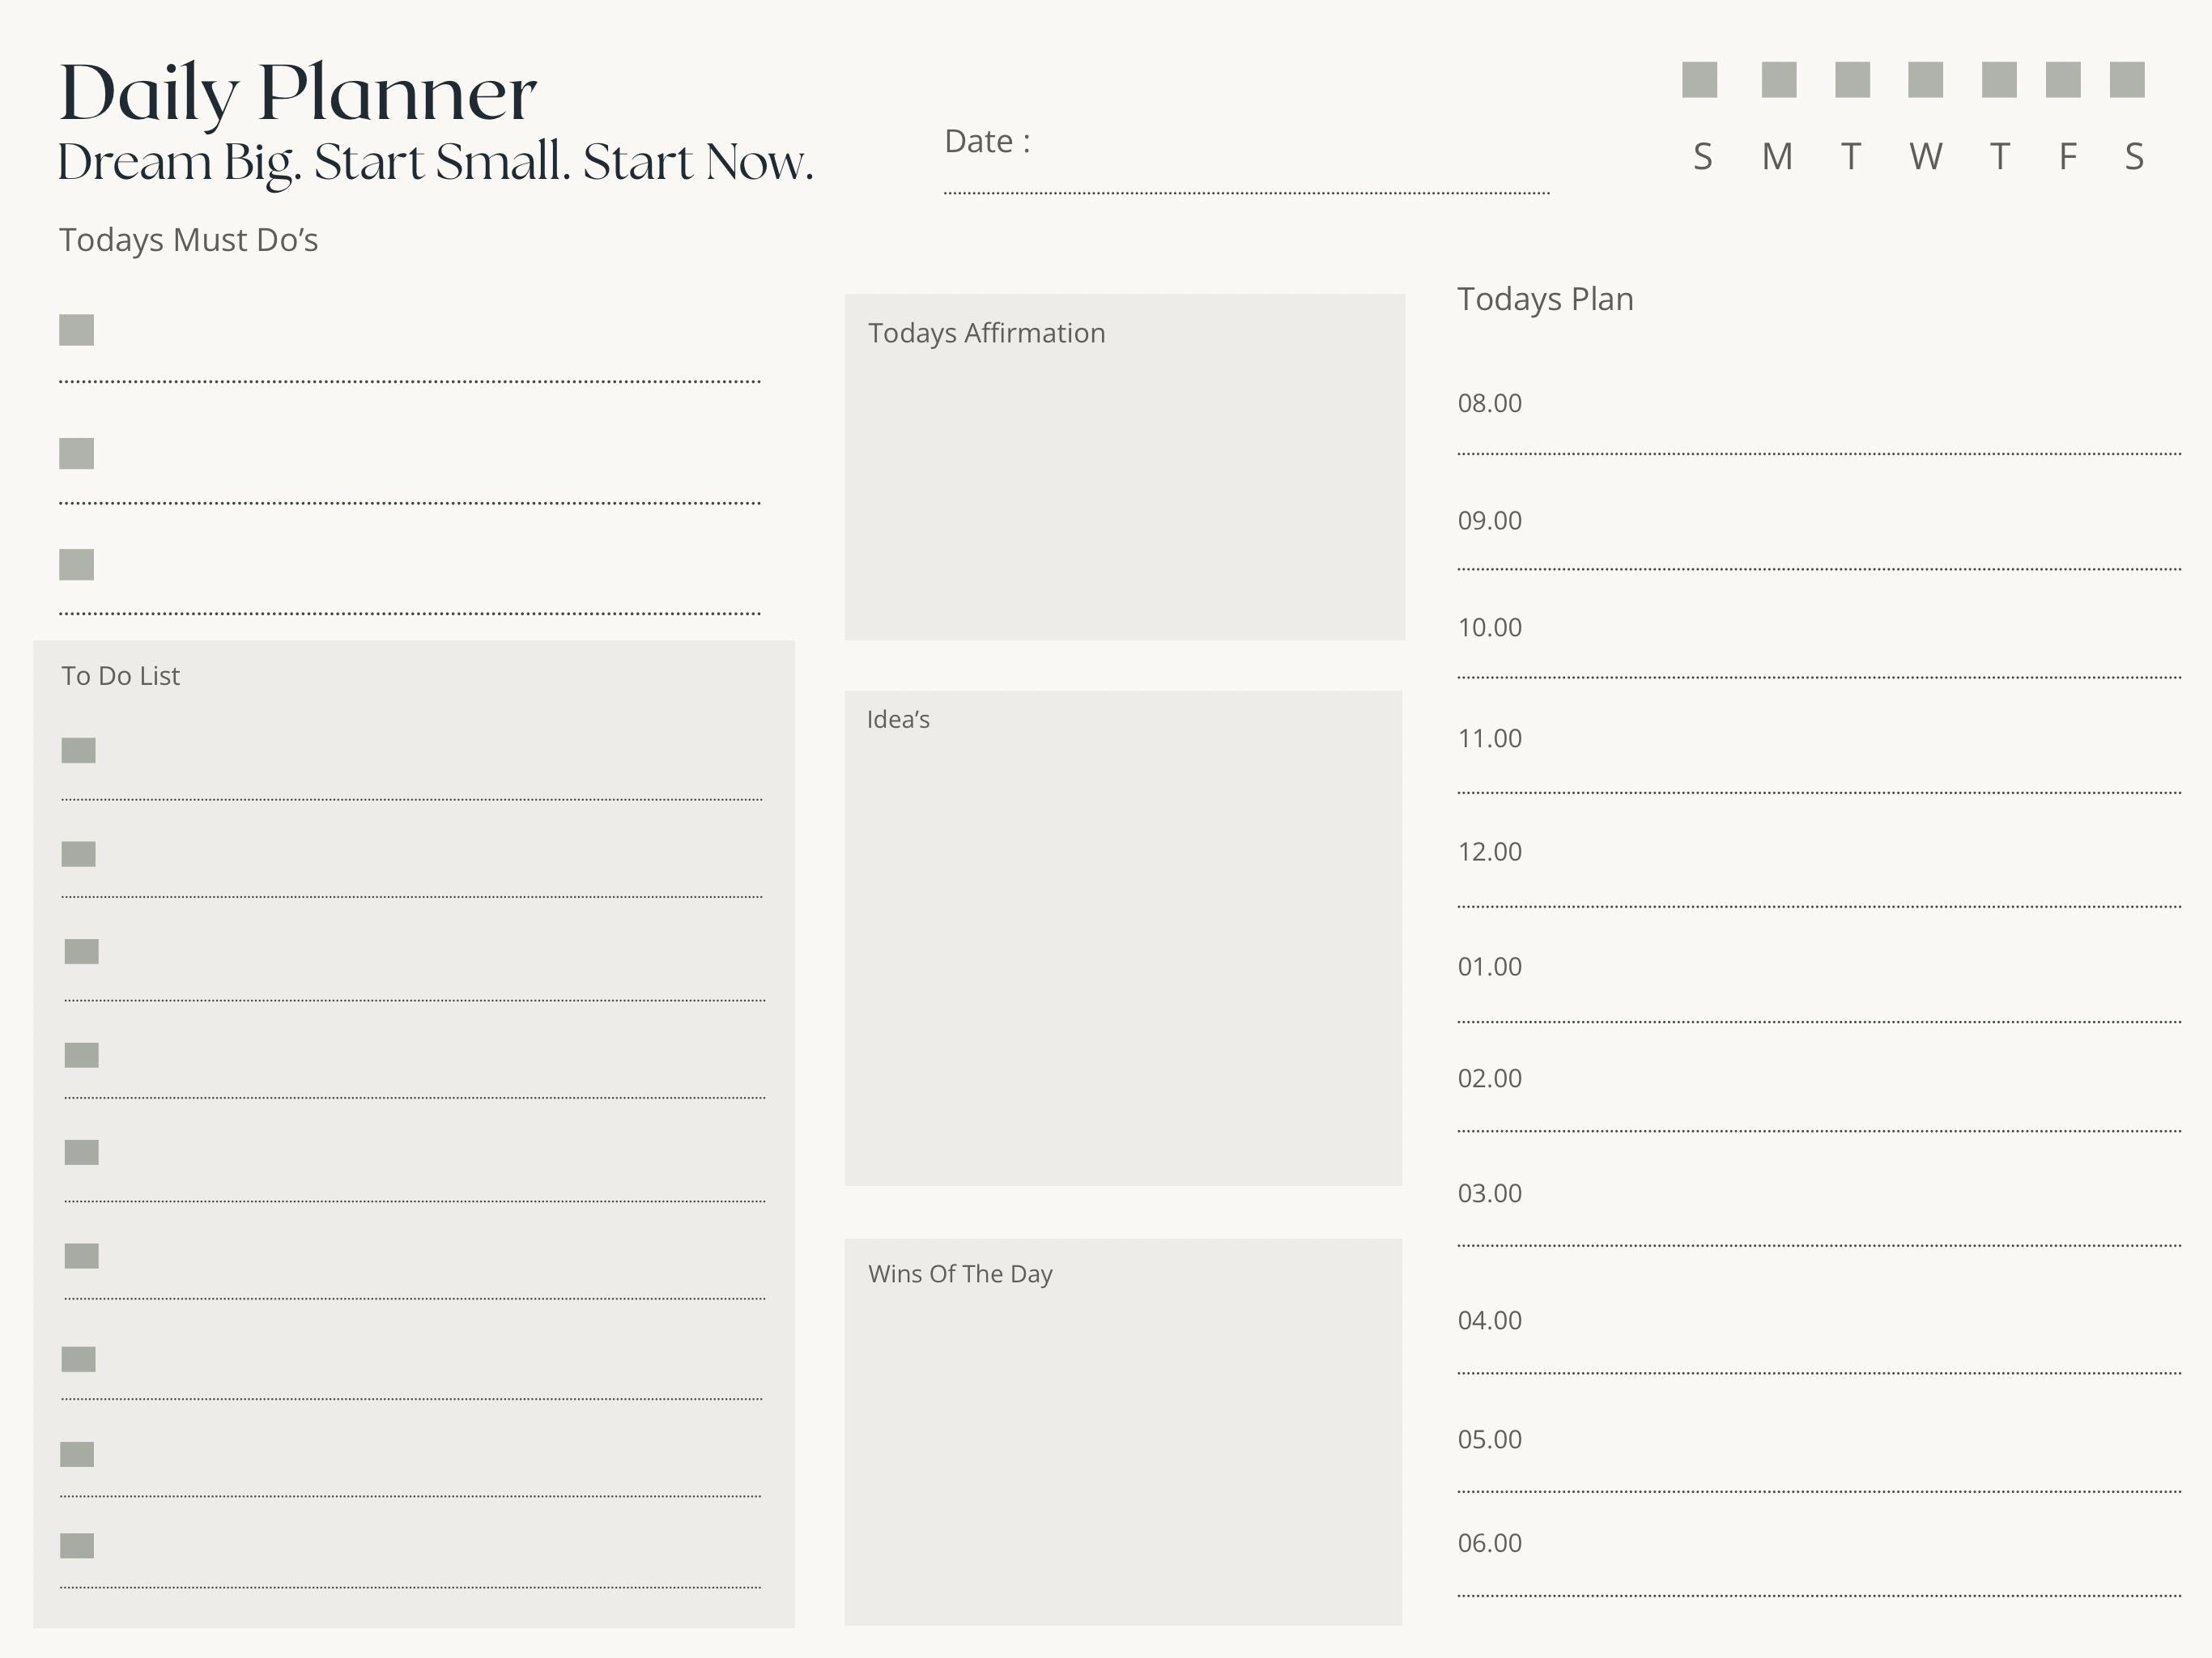
Task: Click the 04.00 time label
Action: (x=1490, y=1320)
